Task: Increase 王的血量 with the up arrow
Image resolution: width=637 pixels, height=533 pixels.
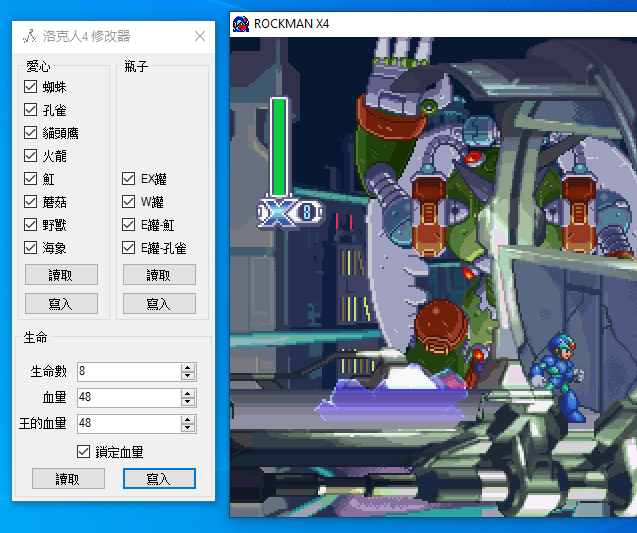Action: coord(188,419)
